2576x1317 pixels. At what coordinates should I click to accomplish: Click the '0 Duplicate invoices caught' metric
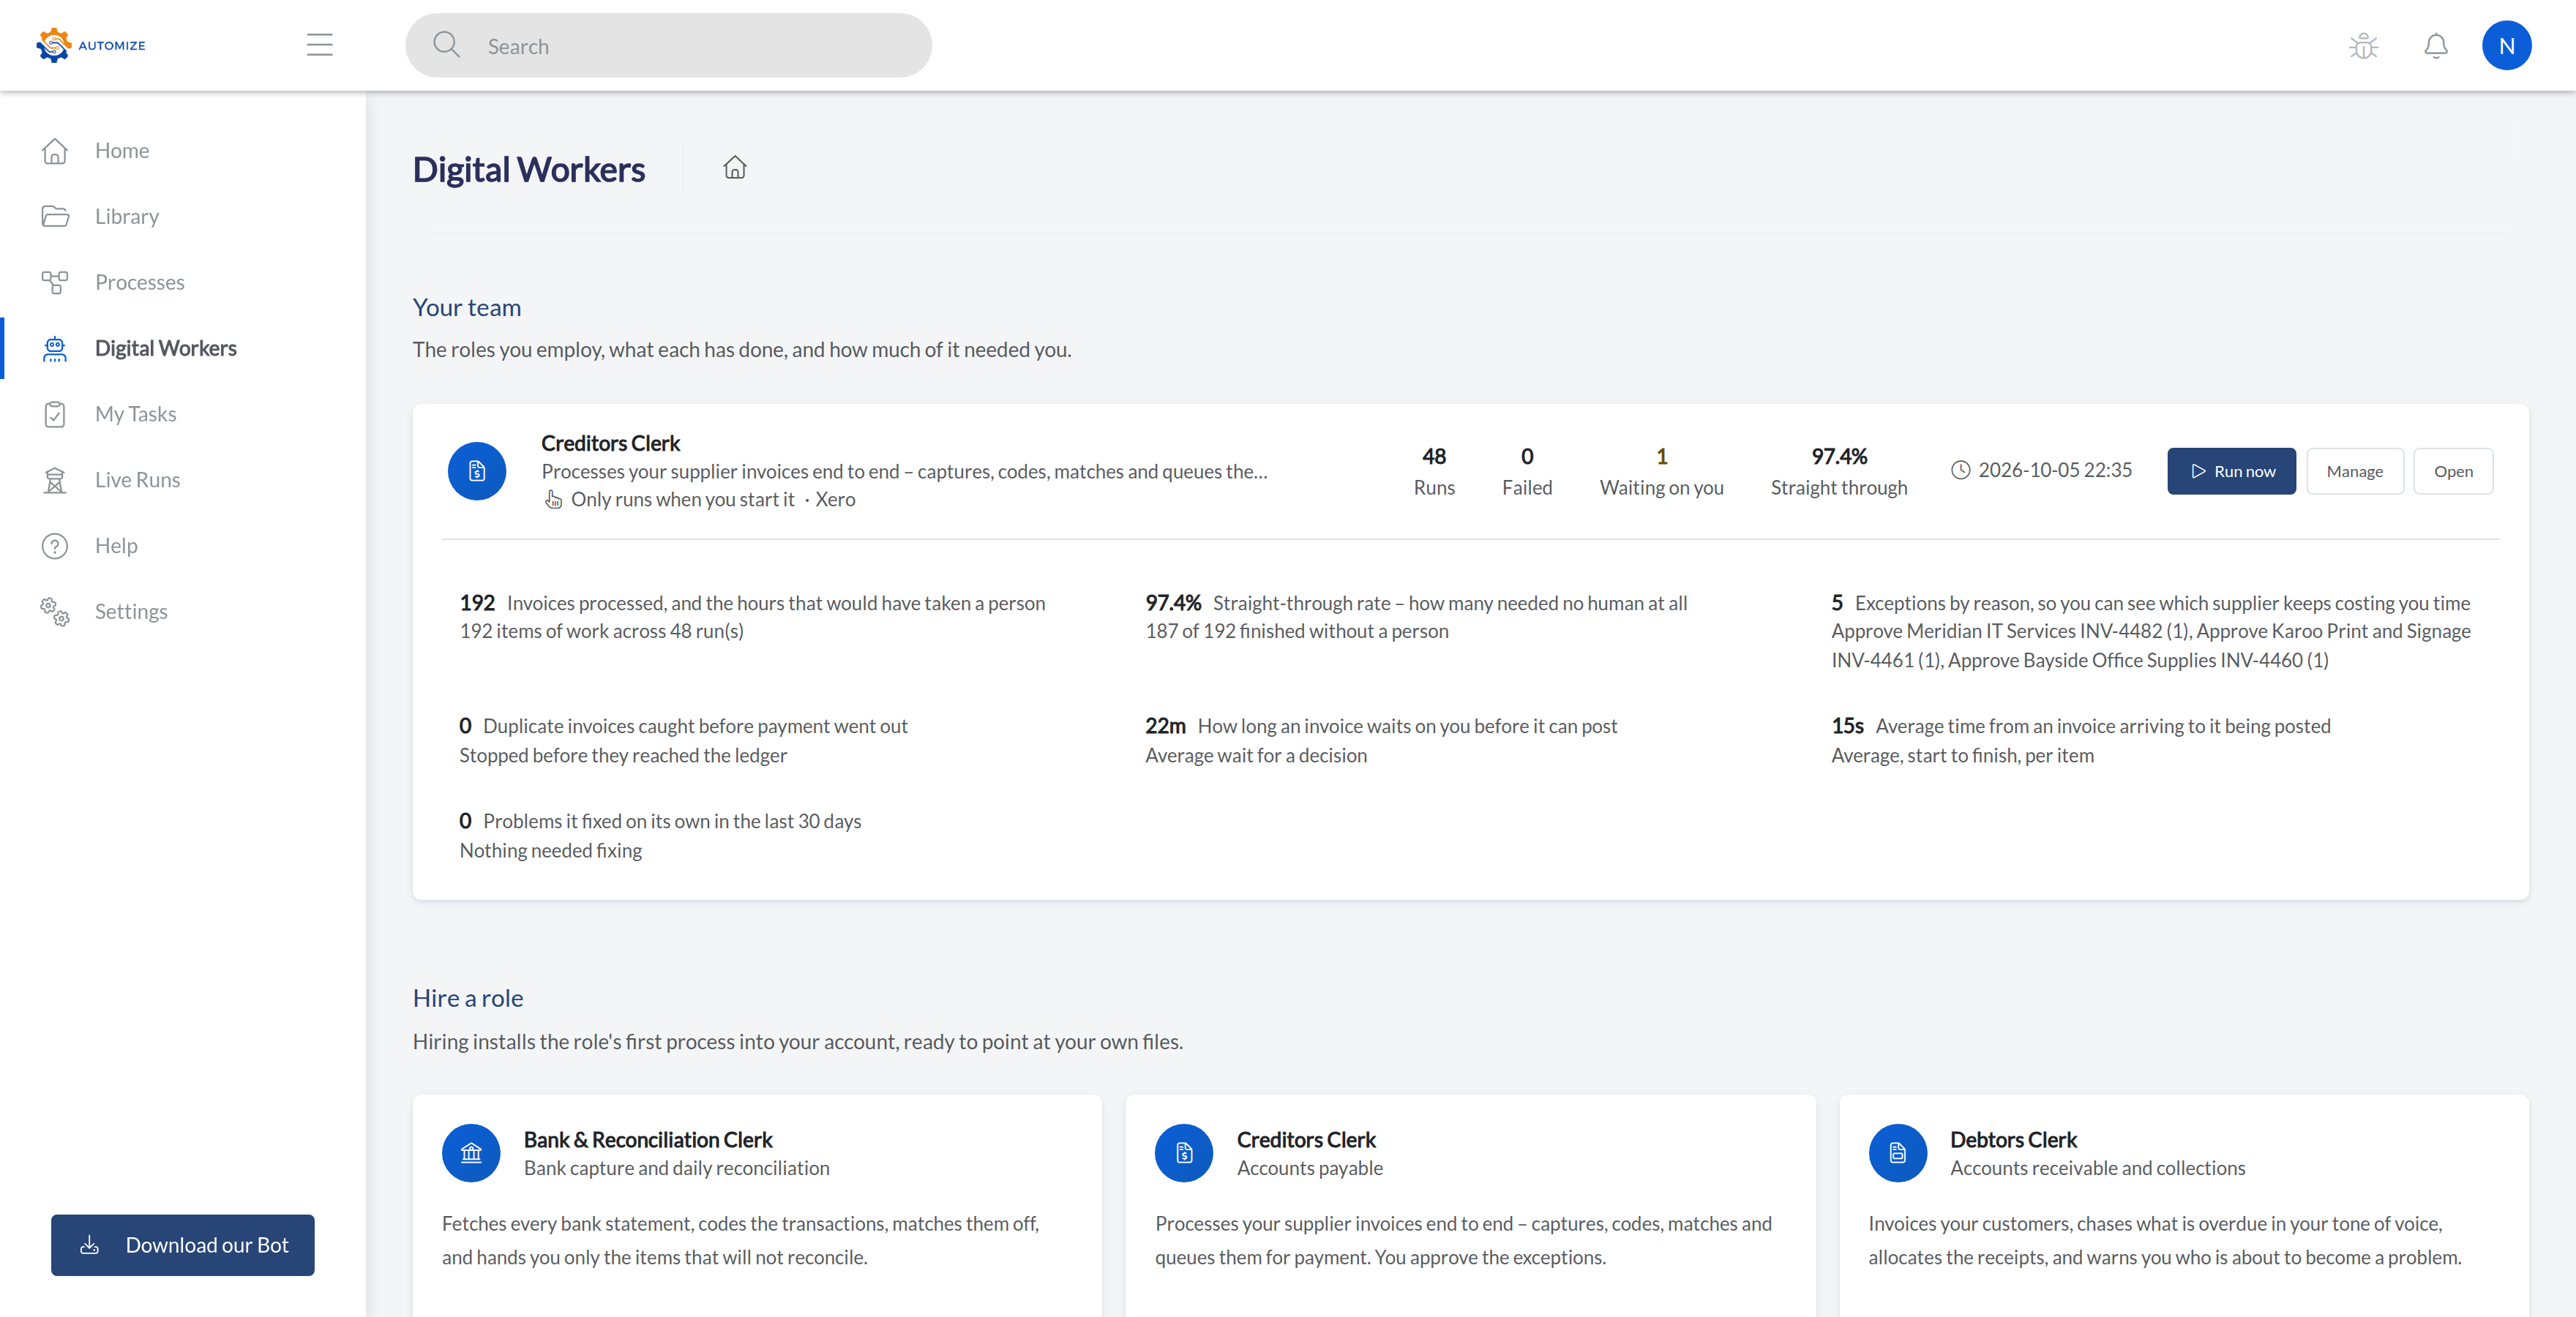683,740
